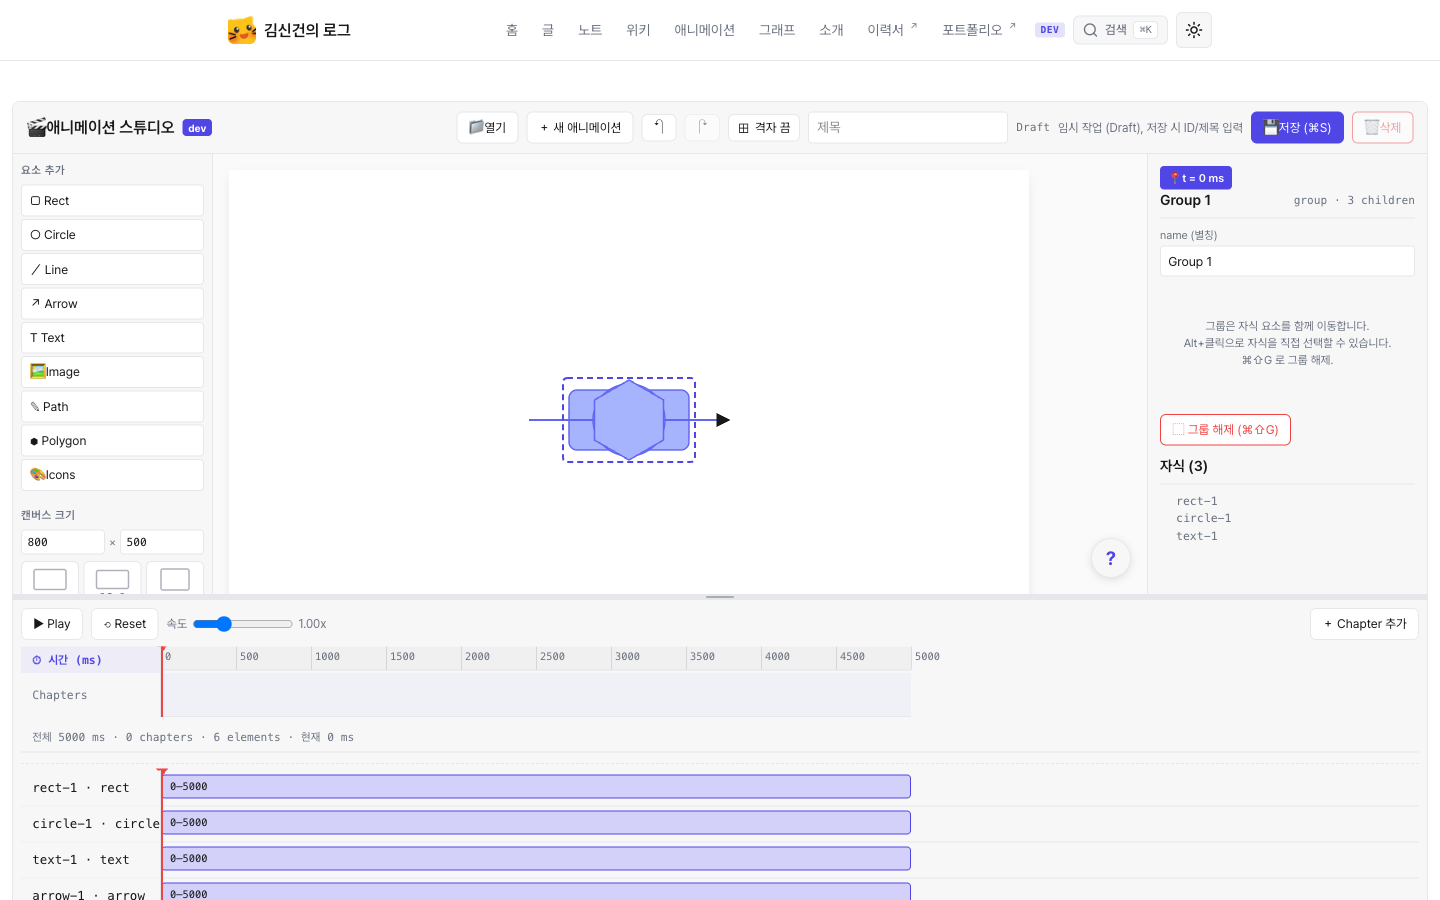The width and height of the screenshot is (1440, 900).
Task: Open the 소개 nav item
Action: point(831,30)
